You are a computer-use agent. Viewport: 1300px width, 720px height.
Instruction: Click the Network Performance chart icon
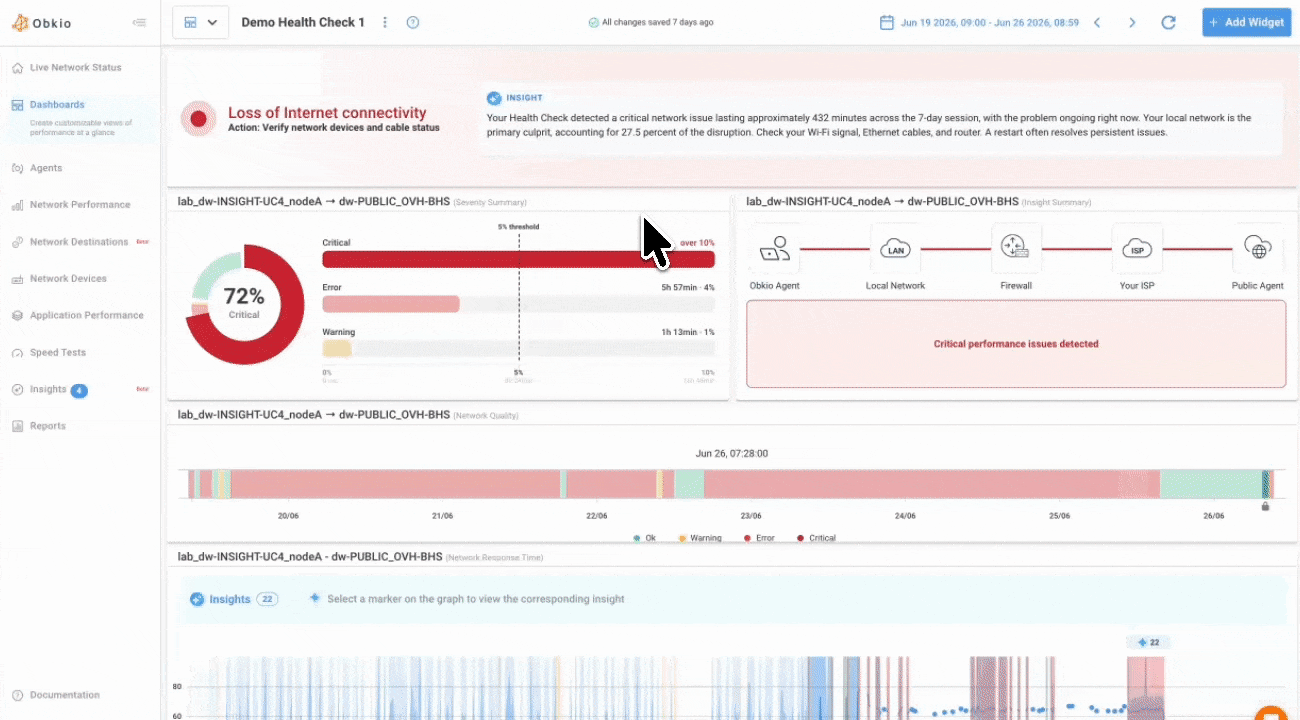point(17,205)
